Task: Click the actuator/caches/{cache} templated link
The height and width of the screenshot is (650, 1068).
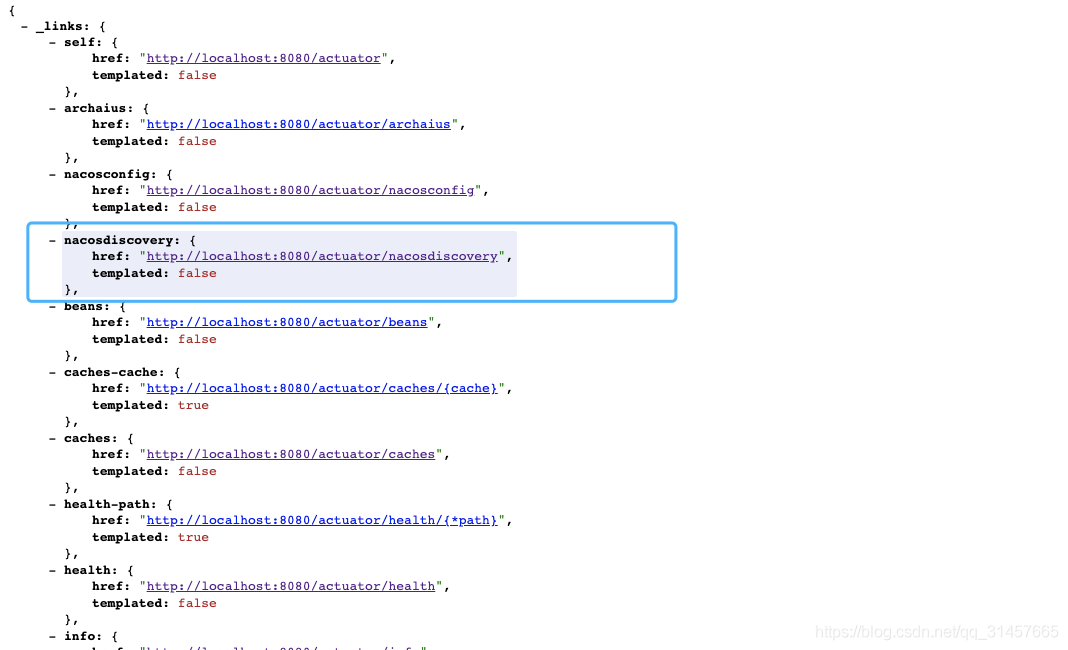Action: (x=322, y=388)
